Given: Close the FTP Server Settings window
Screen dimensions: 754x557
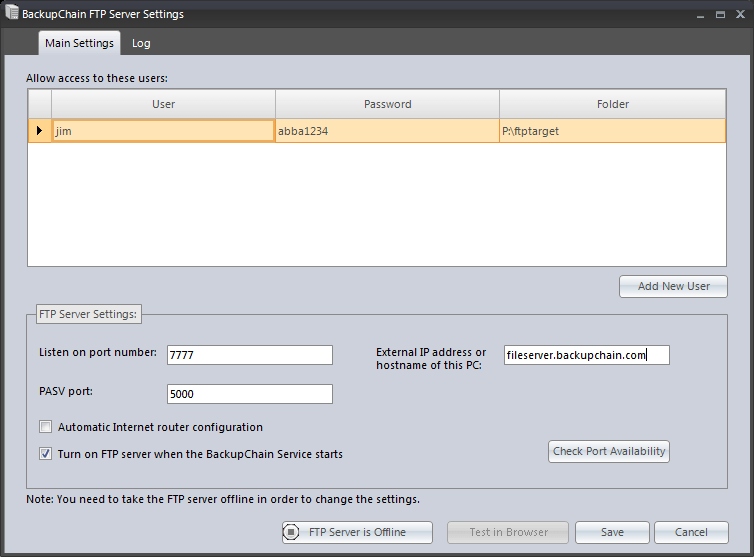Looking at the screenshot, I should coord(741,14).
